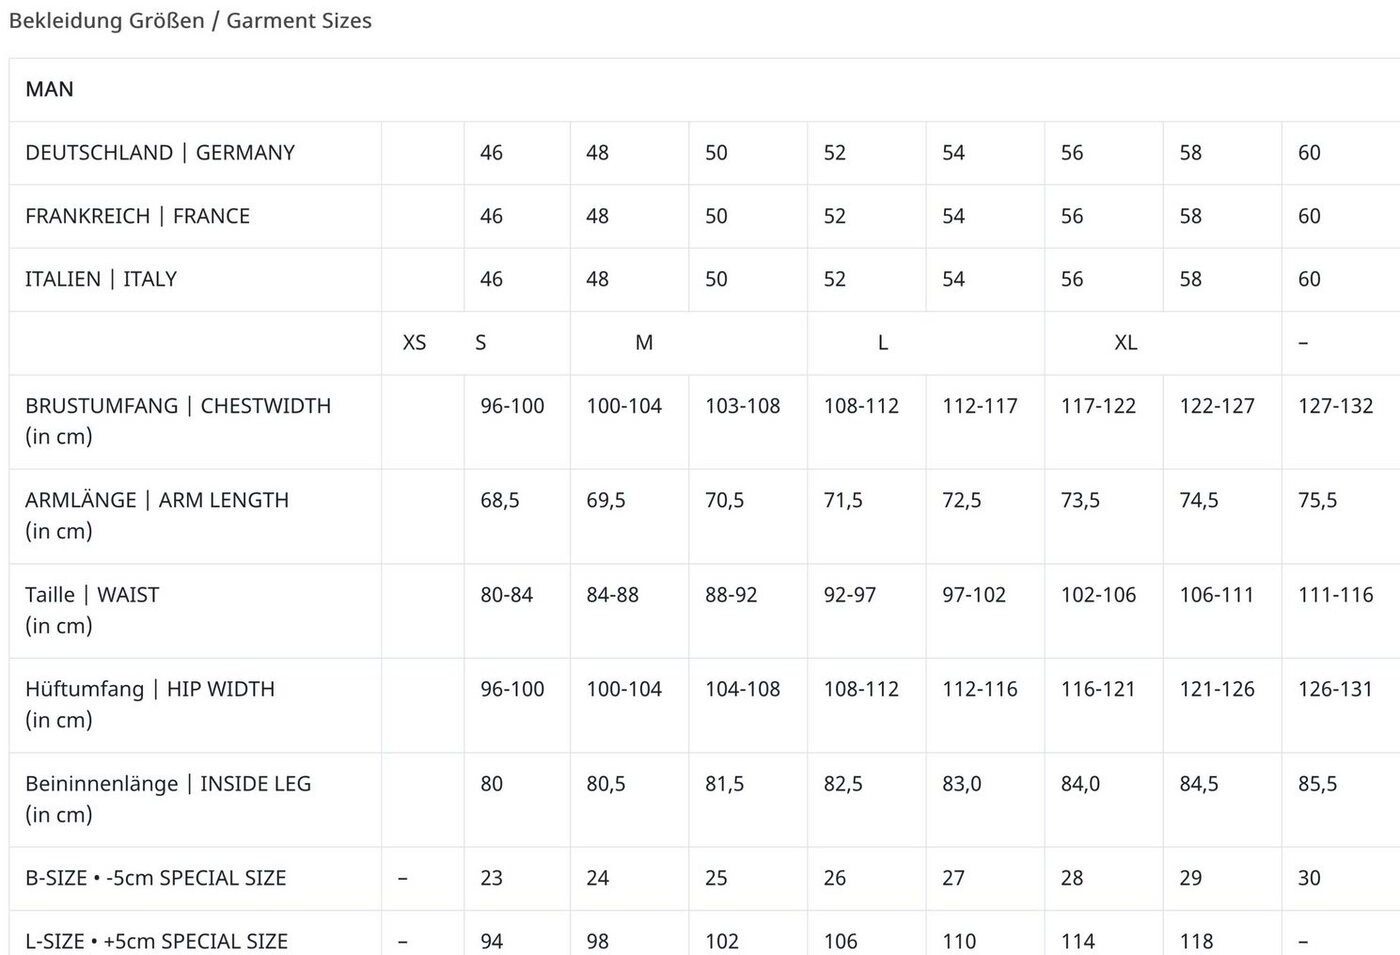Screen dimensions: 1400x955
Task: Click the Beininnenlänge | INSIDE LEG label
Action: coord(168,784)
